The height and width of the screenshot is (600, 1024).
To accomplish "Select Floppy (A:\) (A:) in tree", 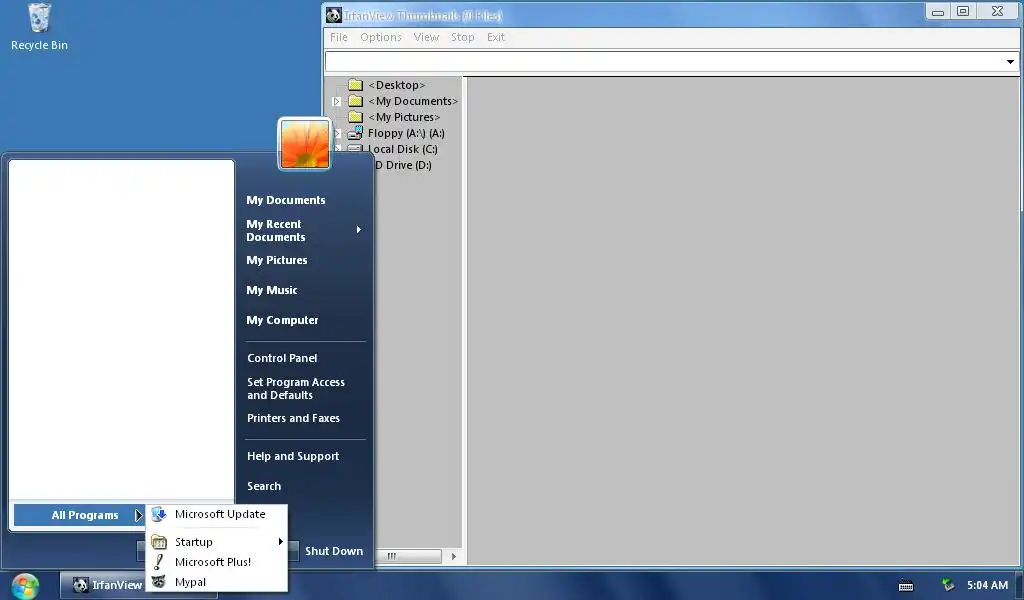I will pos(406,133).
